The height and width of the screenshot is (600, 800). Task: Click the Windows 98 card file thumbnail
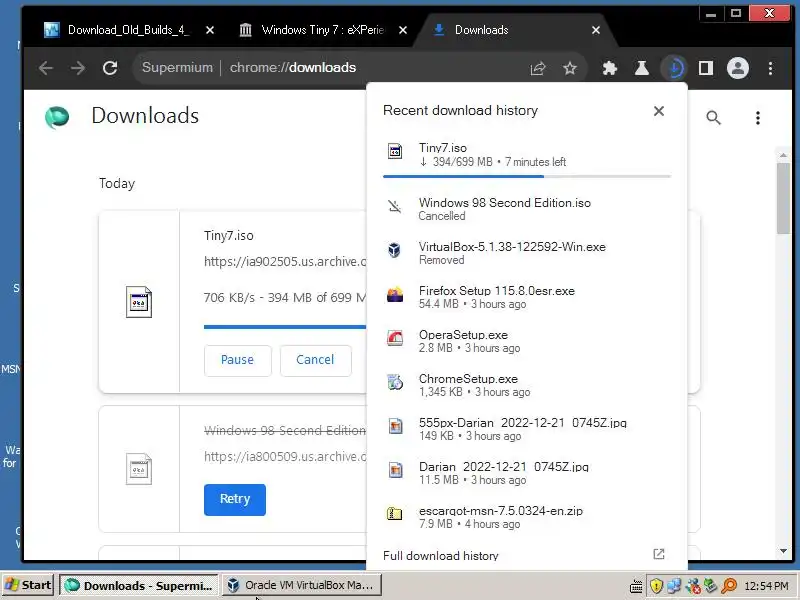(x=139, y=469)
